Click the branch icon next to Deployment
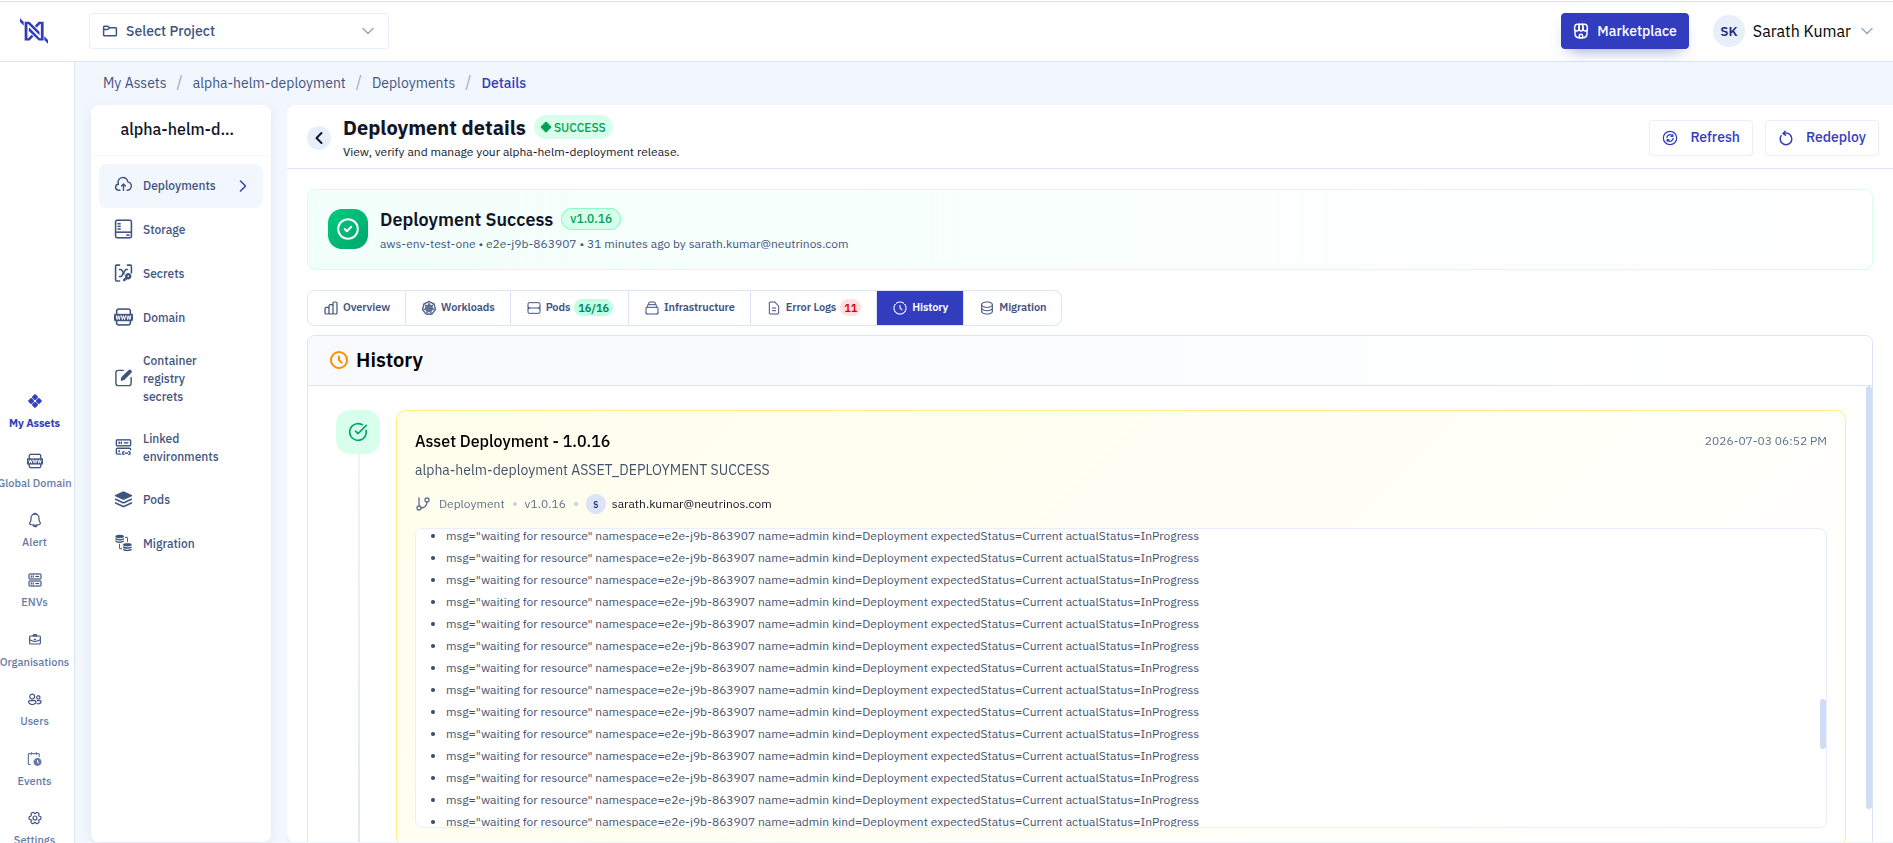 (423, 504)
